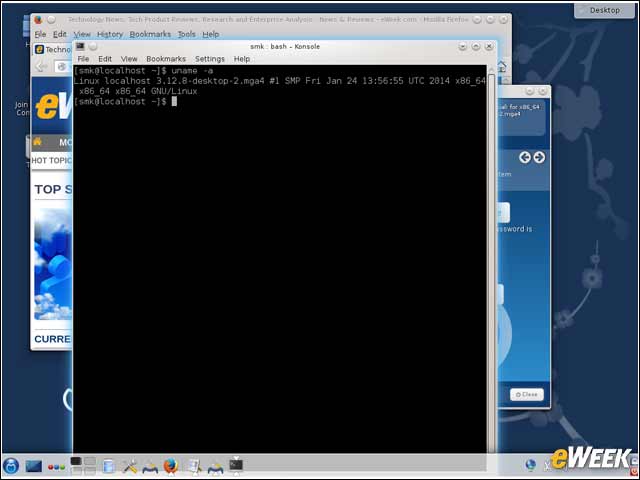The height and width of the screenshot is (480, 640).
Task: Maximize the Konsole window
Action: (476, 47)
